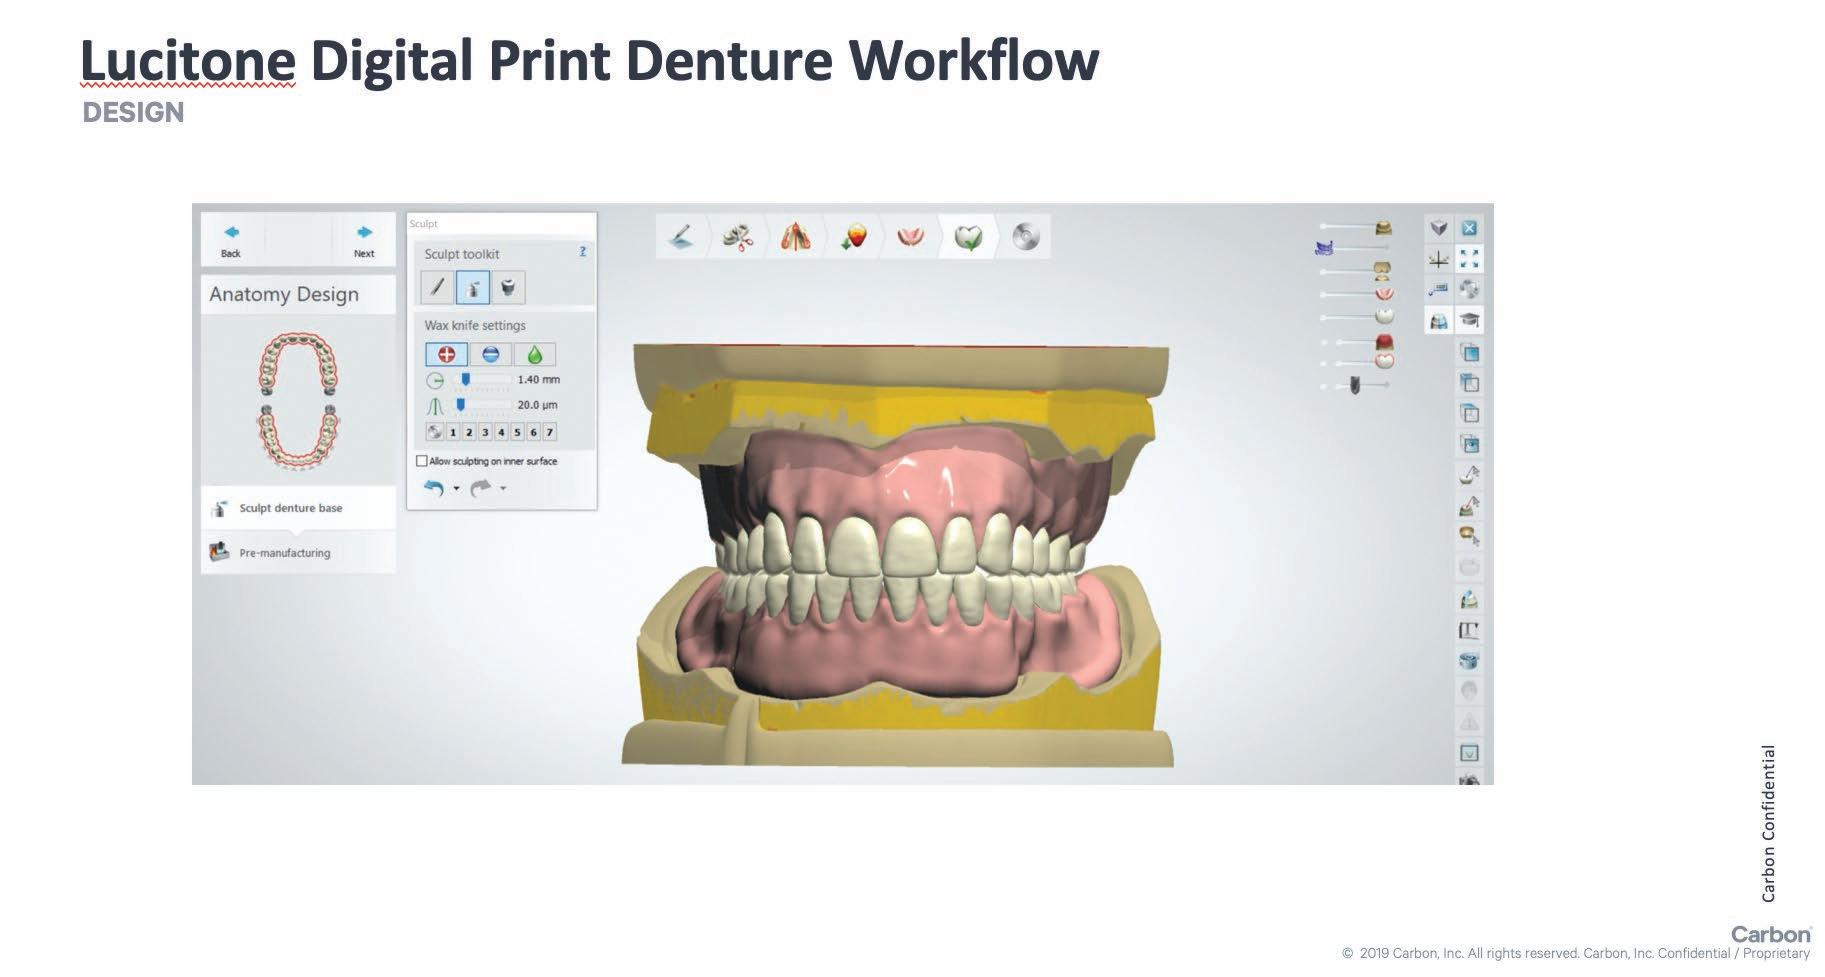Select wax knife preset 4
The image size is (1825, 977).
pos(501,432)
